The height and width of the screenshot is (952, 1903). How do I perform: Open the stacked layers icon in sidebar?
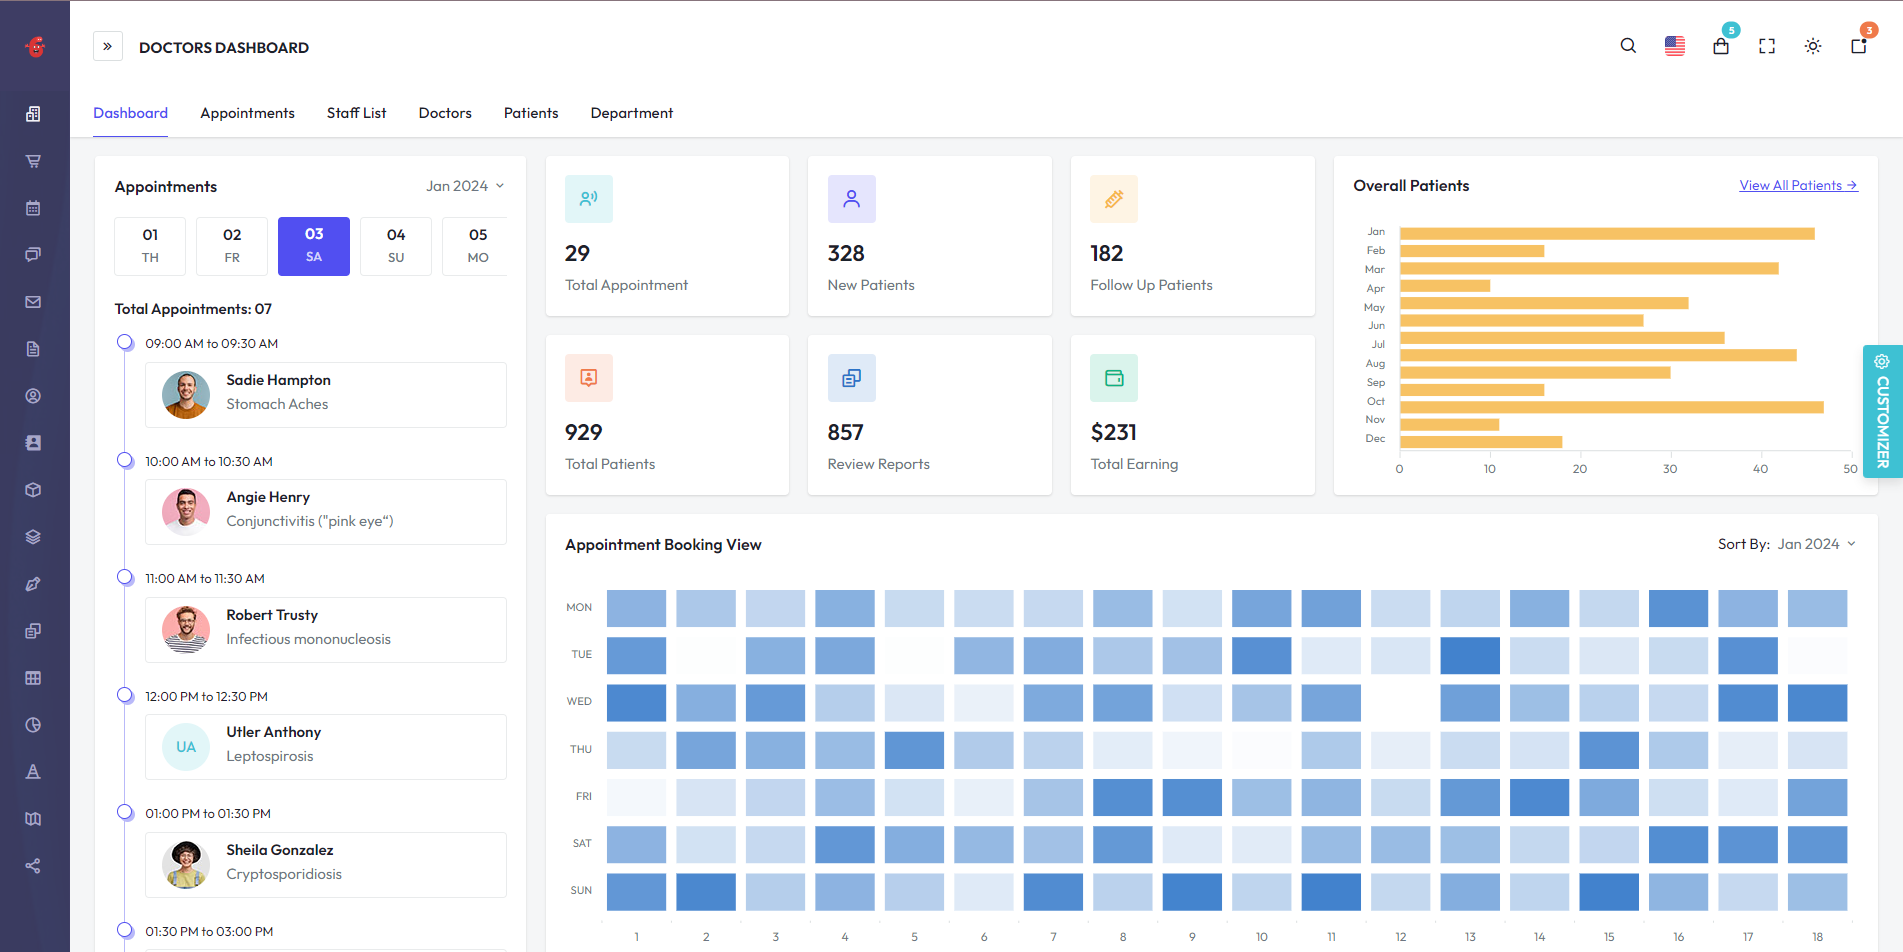tap(33, 537)
